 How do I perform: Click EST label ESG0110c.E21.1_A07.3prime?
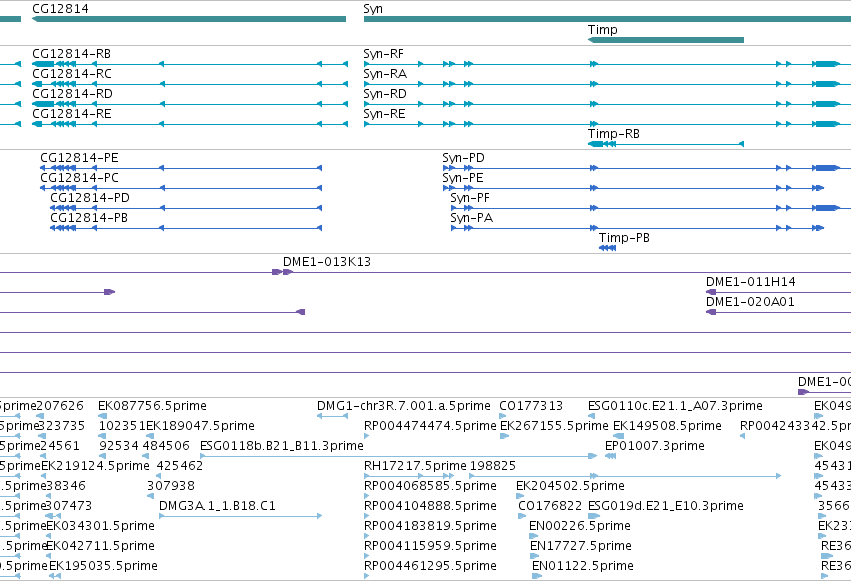click(675, 406)
